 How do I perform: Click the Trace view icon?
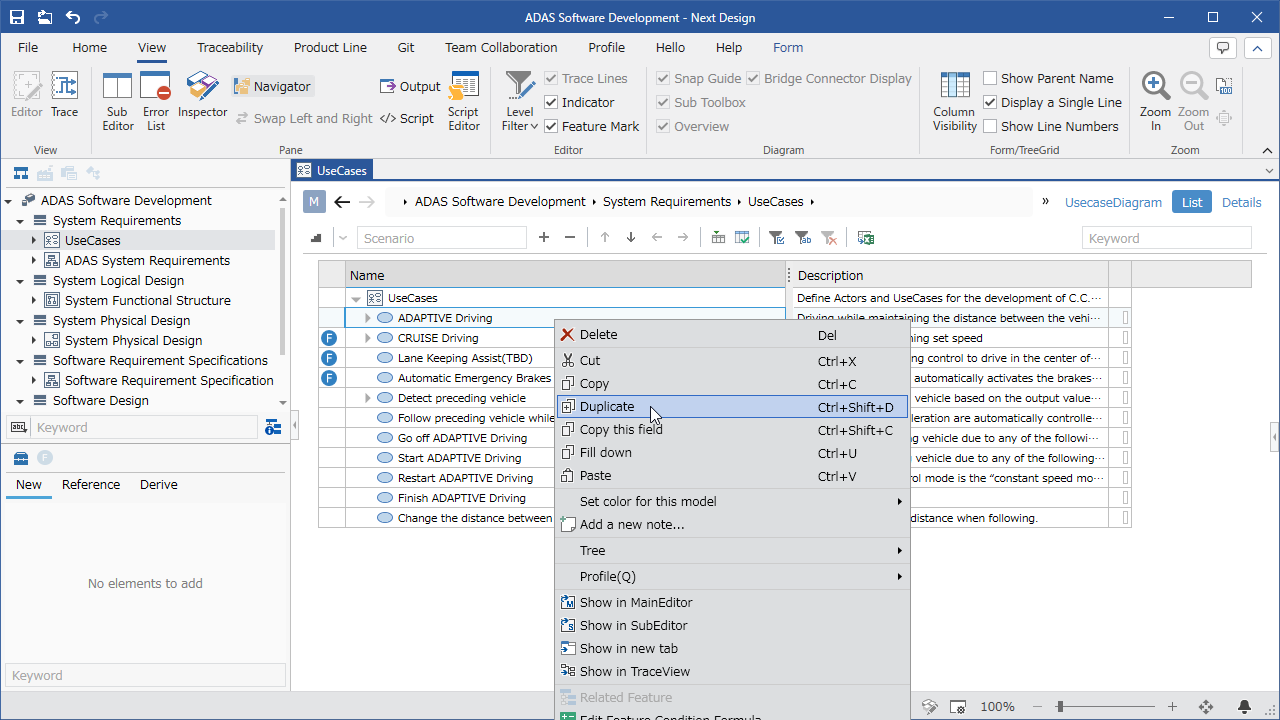65,96
